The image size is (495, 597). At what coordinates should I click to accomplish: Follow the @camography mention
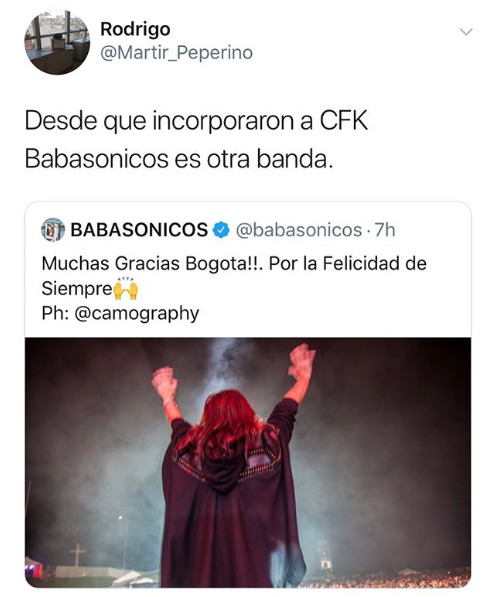pos(137,314)
